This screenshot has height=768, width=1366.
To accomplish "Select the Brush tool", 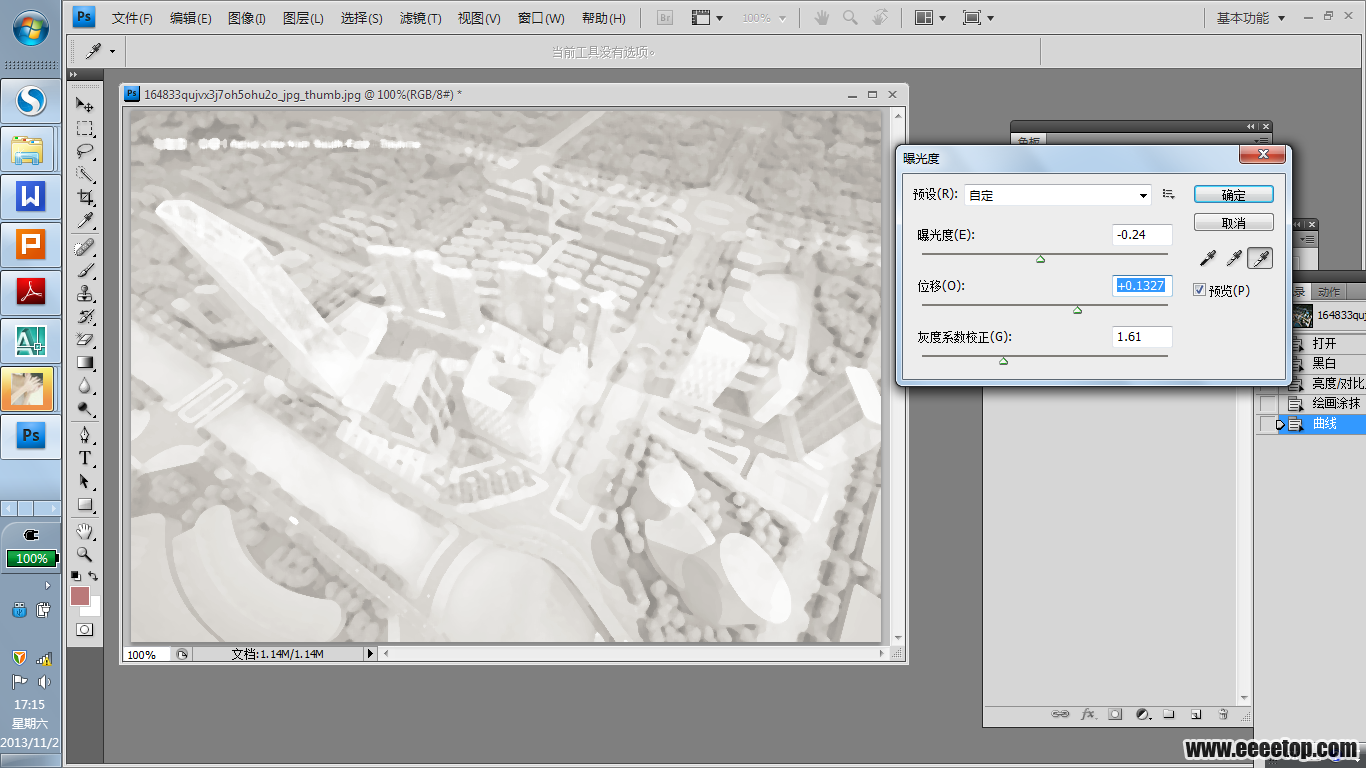I will click(x=85, y=270).
